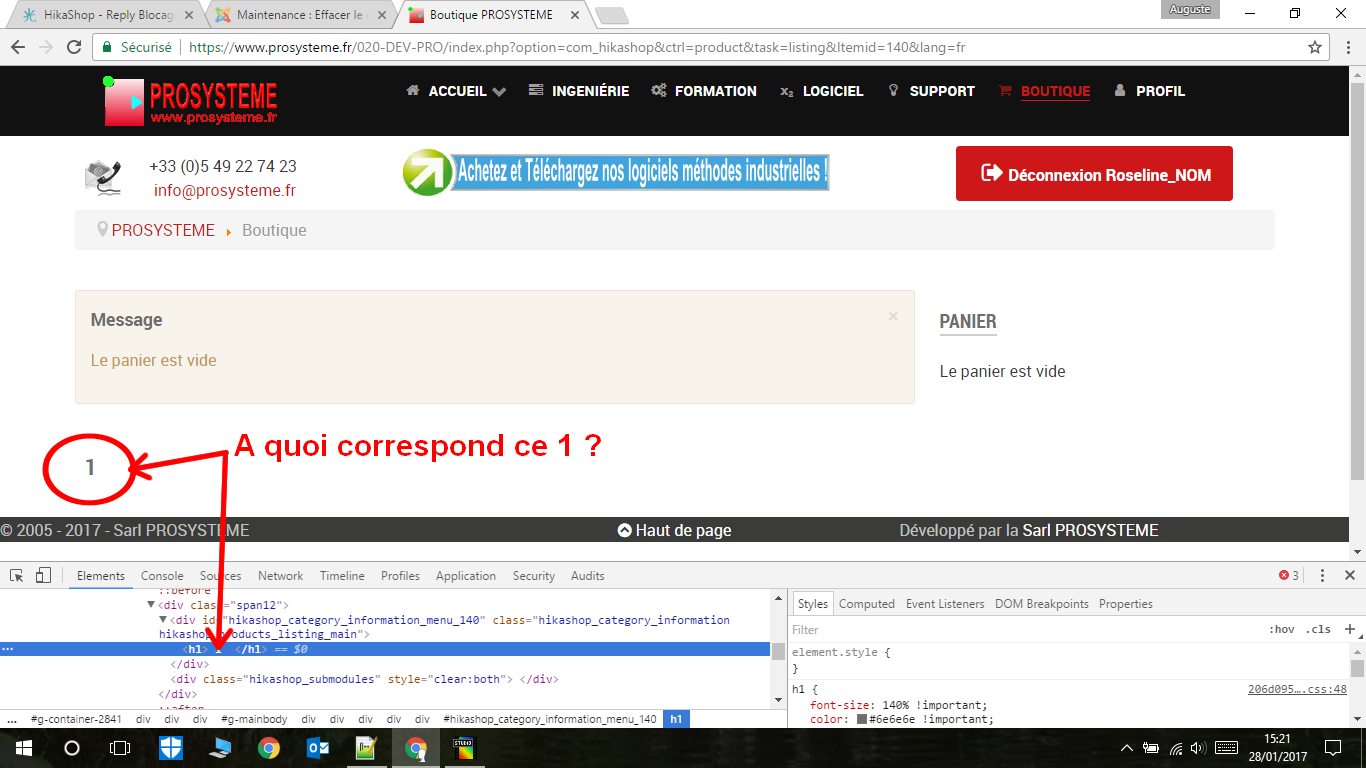
Task: Click the secure padlock icon
Action: (107, 47)
